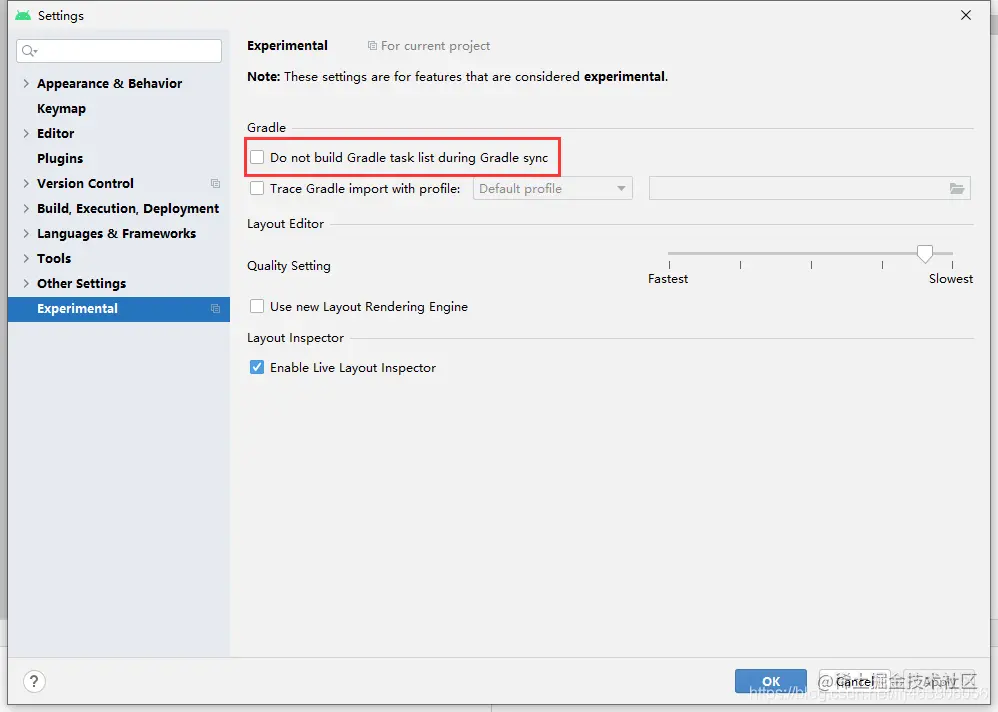This screenshot has width=998, height=712.
Task: Click into the settings search field
Action: 119,51
